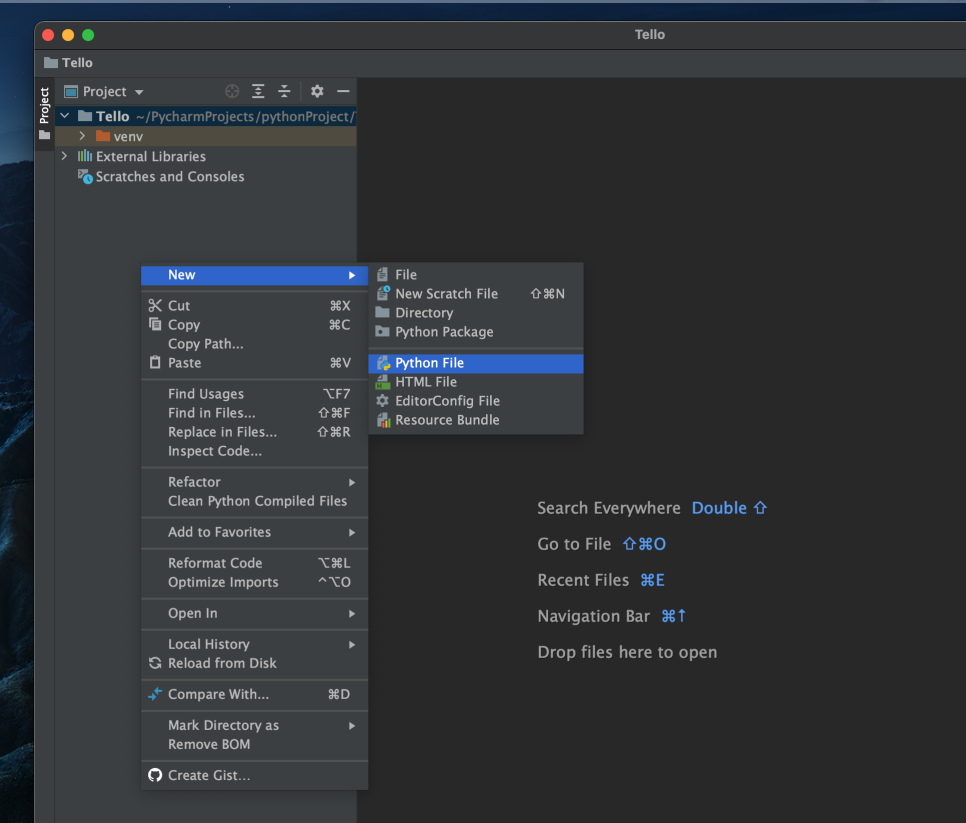Create new Directory from submenu
966x823 pixels.
(476, 313)
